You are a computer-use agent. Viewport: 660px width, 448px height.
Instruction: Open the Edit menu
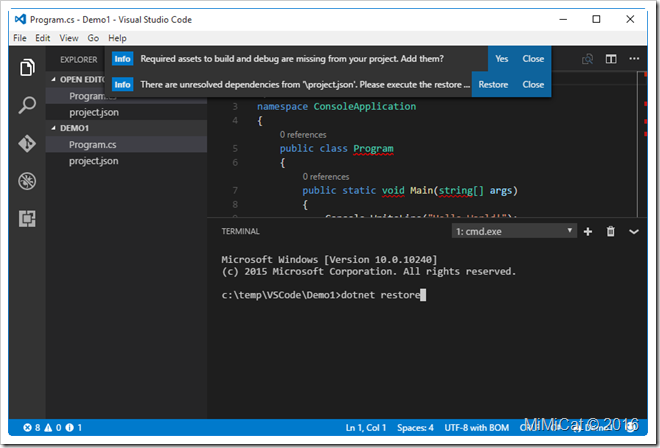click(x=43, y=38)
